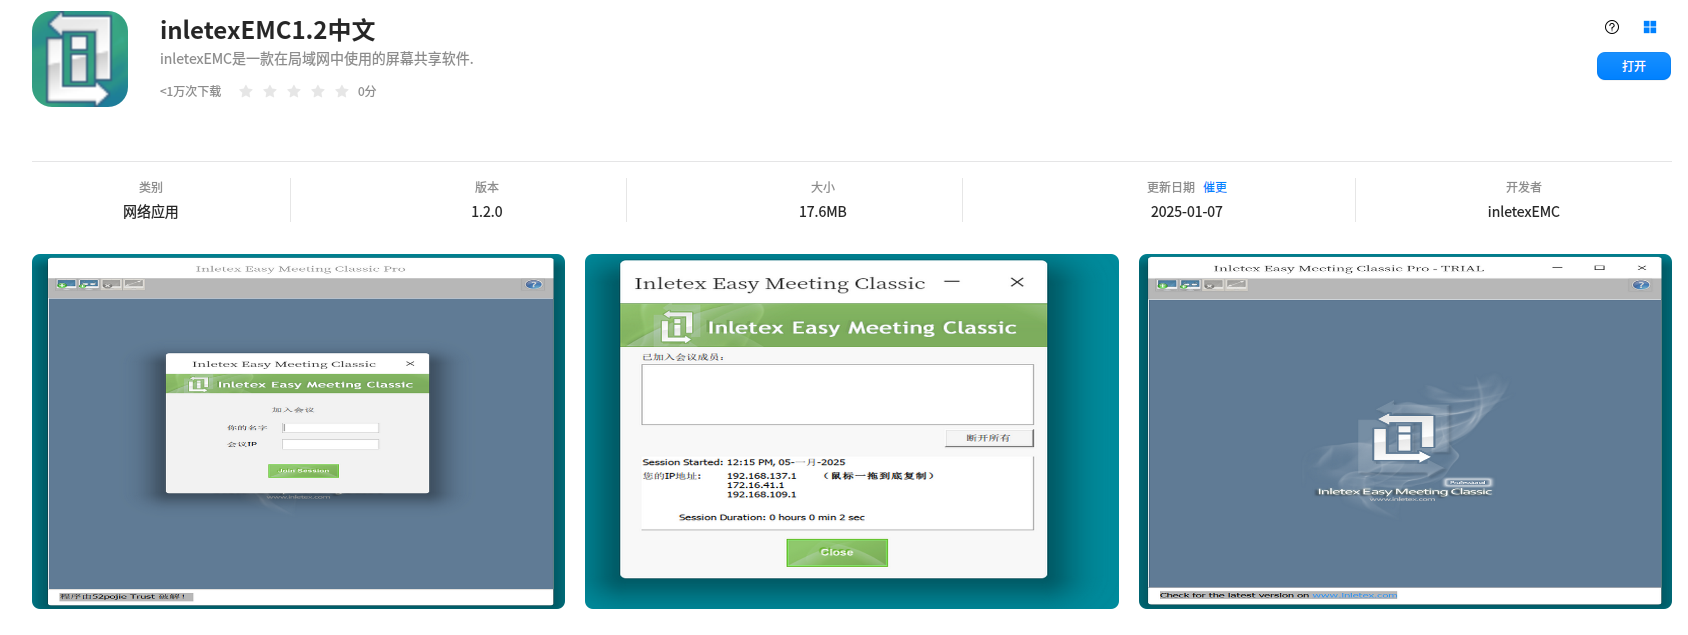Open the first screenshot with join session dialog
This screenshot has width=1688, height=635.
click(x=298, y=431)
